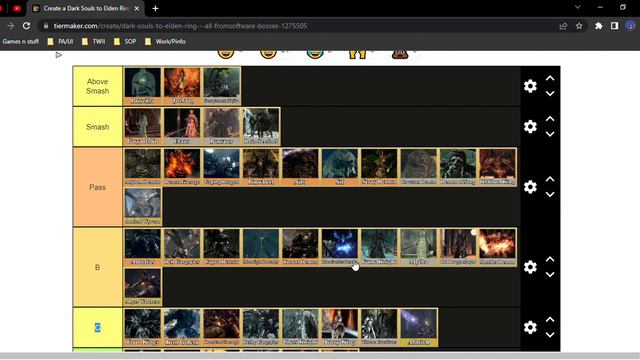Move Smash tier down with arrow
The width and height of the screenshot is (640, 360).
550,134
